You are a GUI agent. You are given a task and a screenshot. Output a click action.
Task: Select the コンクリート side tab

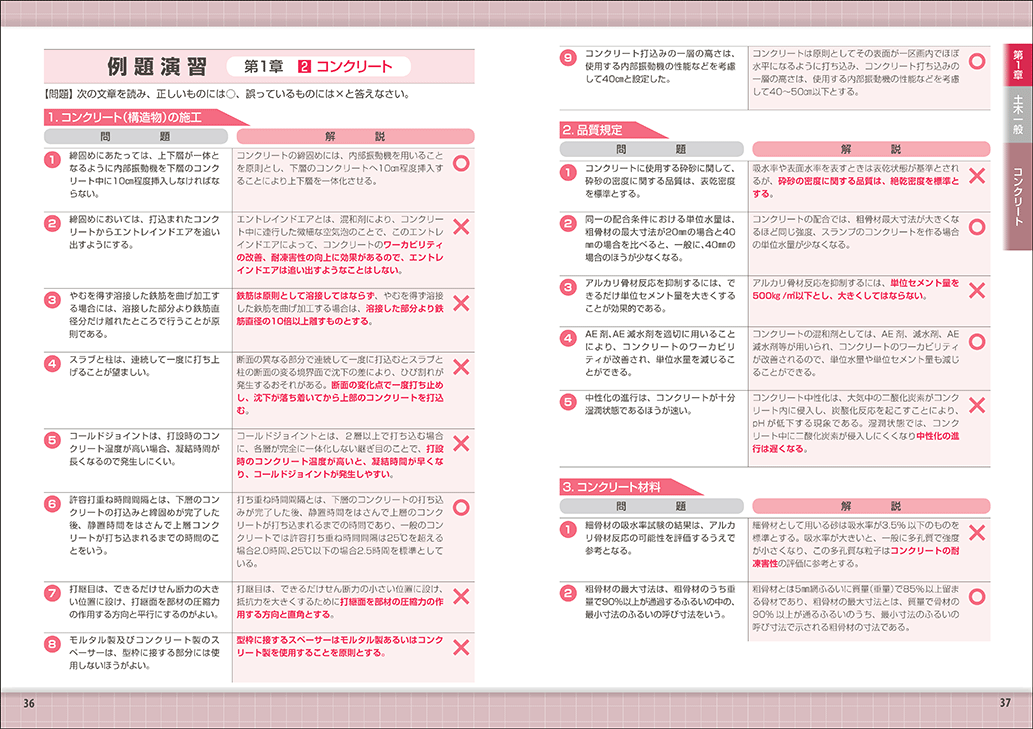tap(1018, 196)
